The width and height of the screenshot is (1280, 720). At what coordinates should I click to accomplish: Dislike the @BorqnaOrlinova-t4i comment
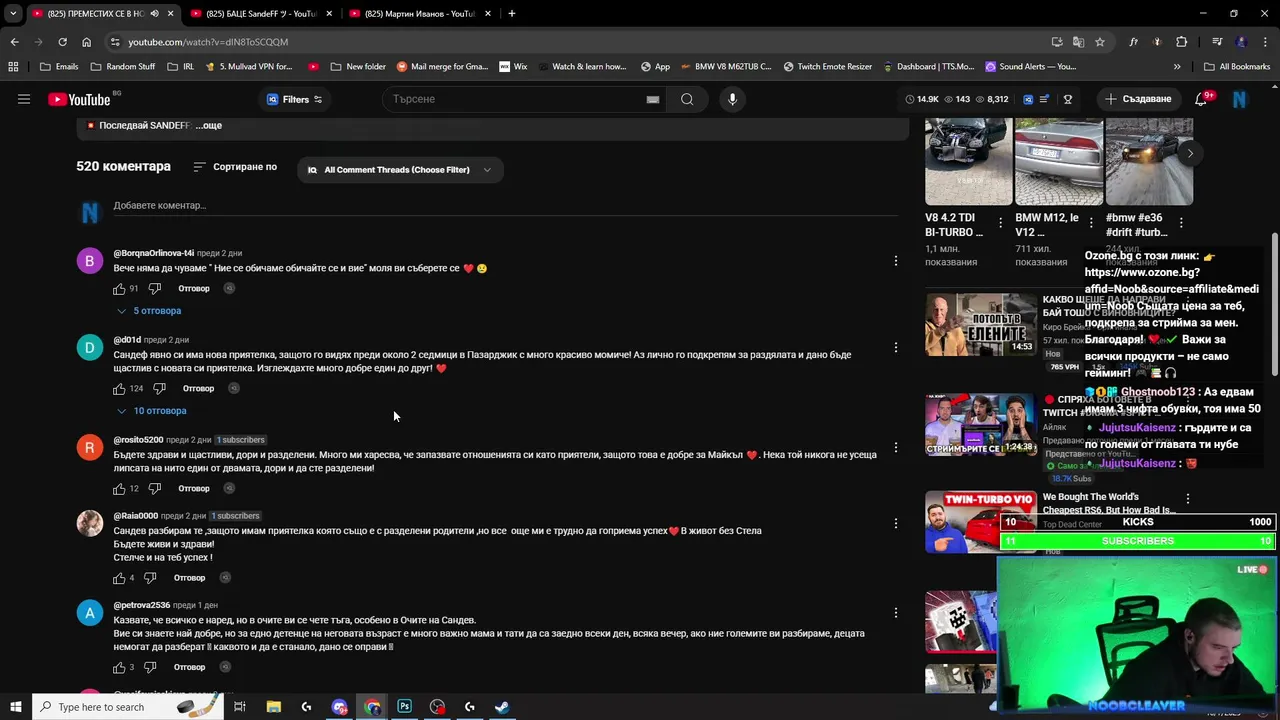tap(155, 289)
